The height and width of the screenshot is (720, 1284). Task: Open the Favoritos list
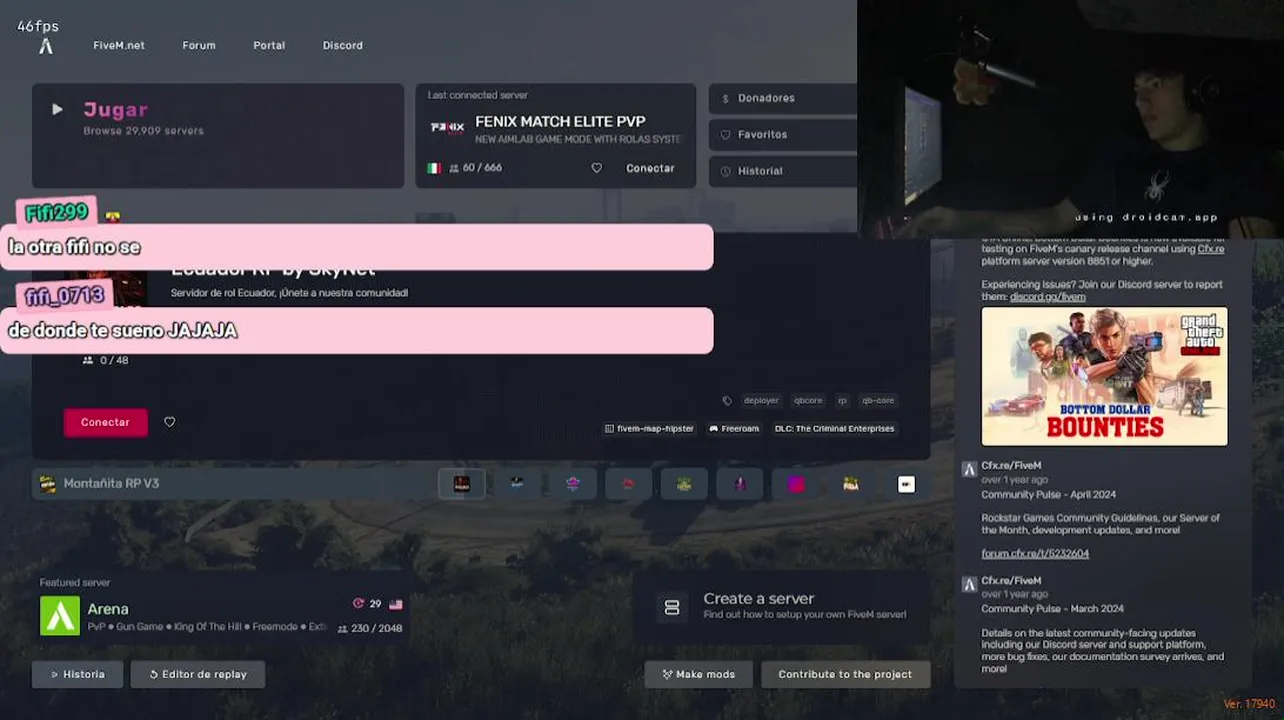point(783,134)
